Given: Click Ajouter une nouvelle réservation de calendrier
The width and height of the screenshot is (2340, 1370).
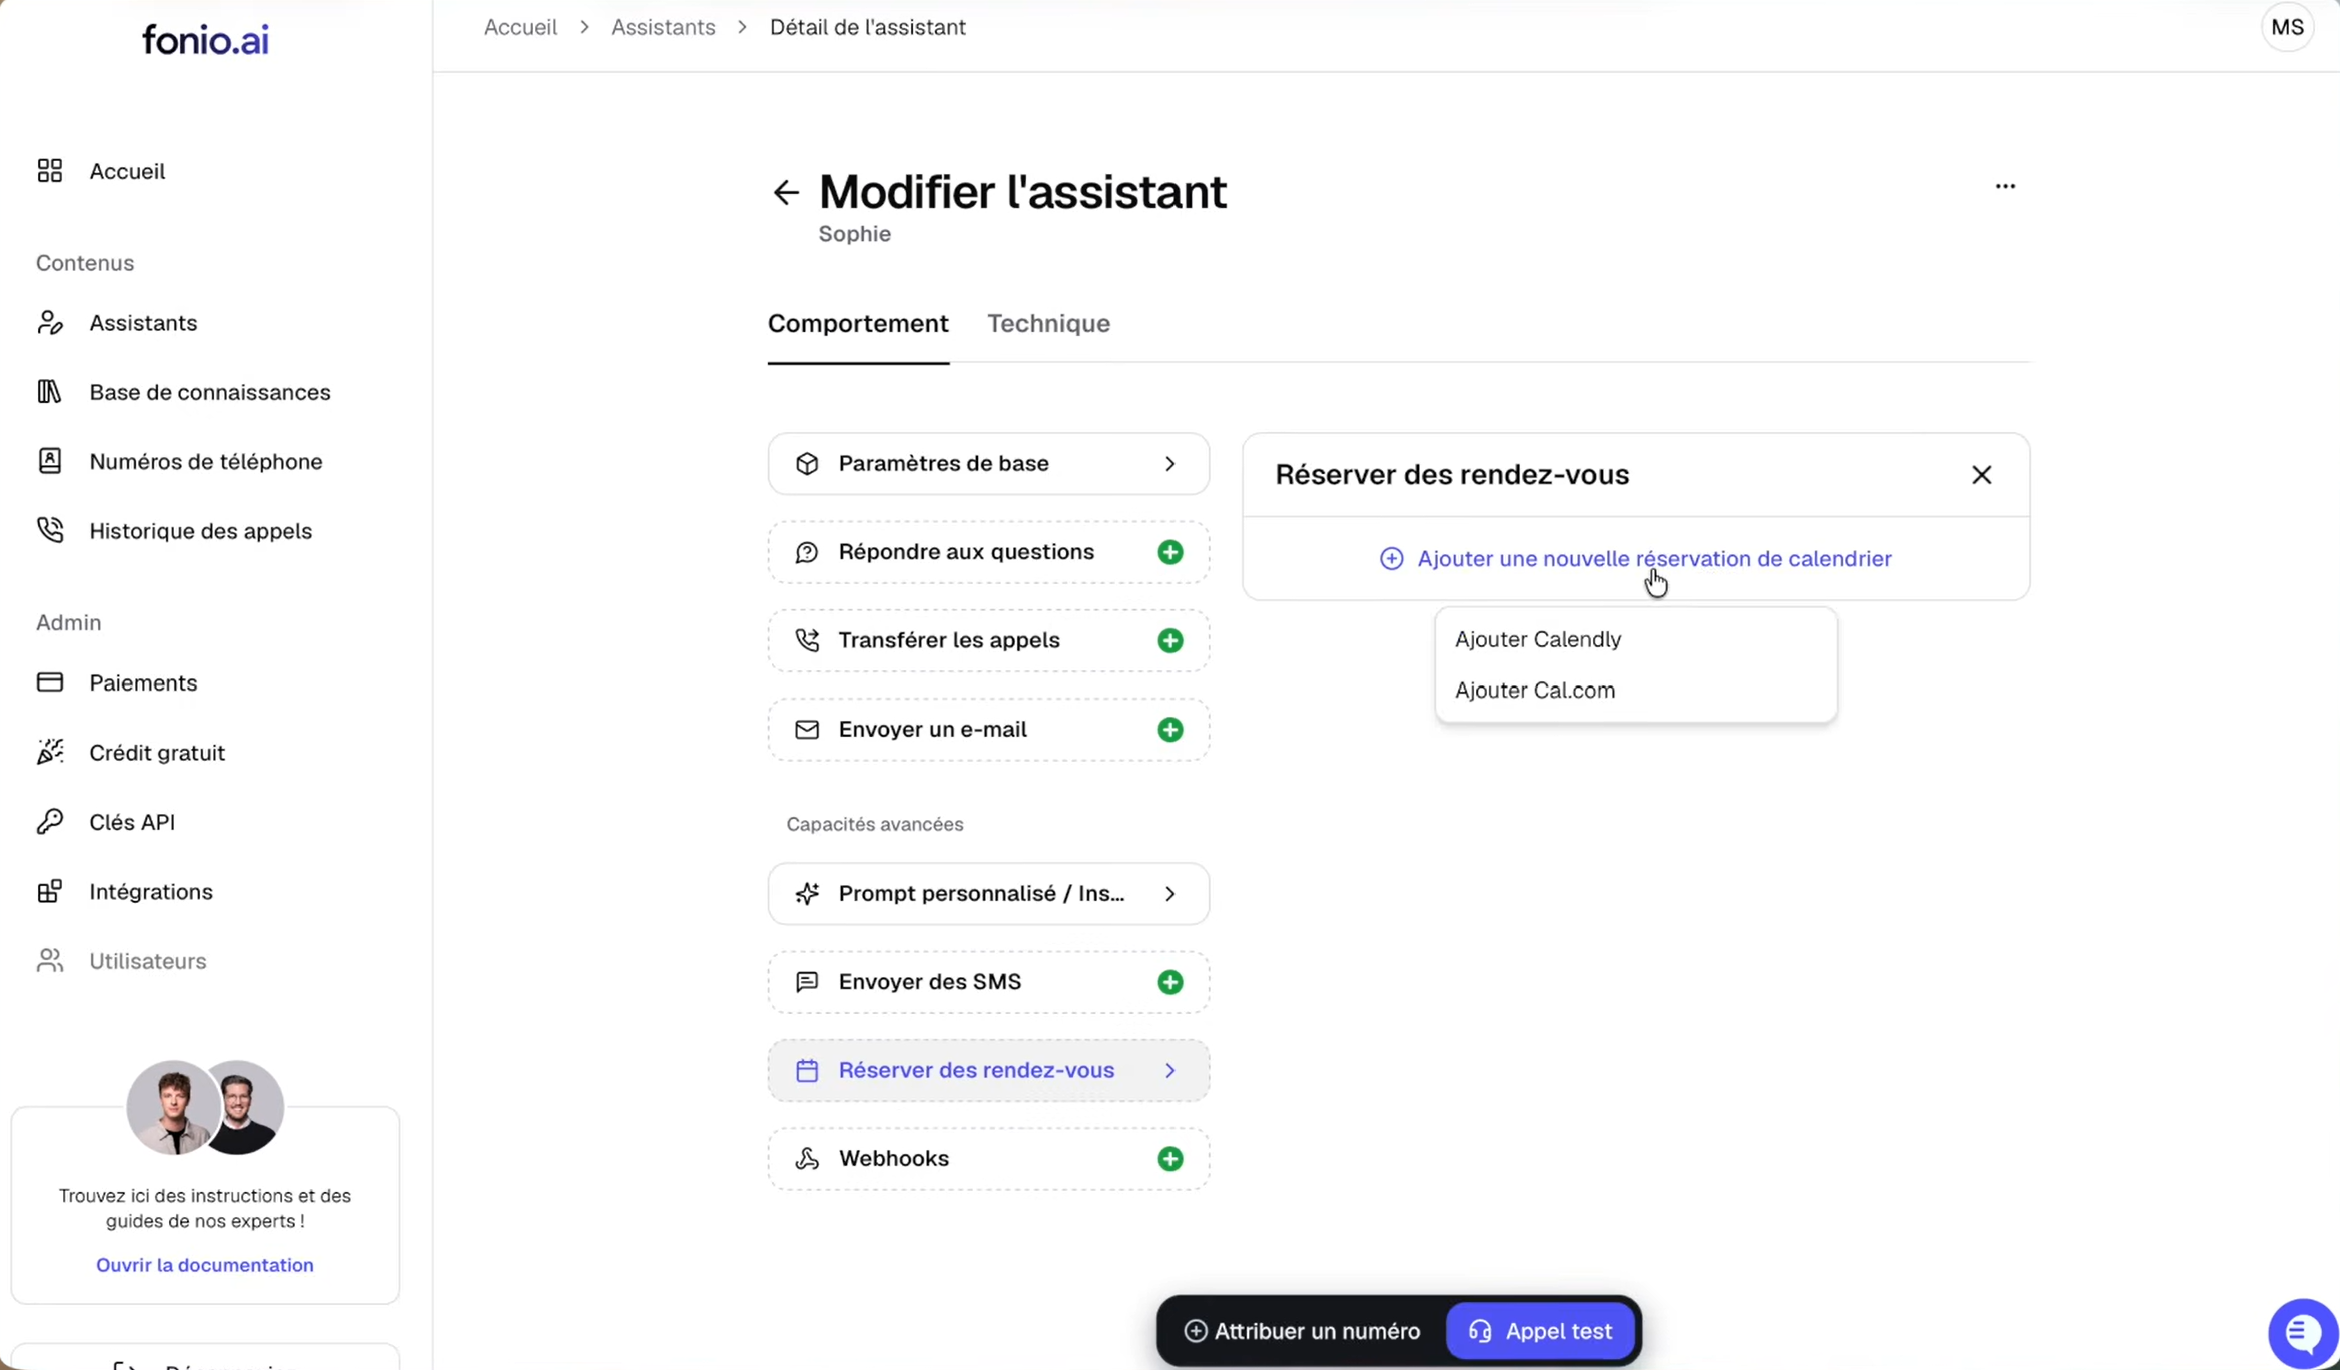Looking at the screenshot, I should click(1636, 558).
